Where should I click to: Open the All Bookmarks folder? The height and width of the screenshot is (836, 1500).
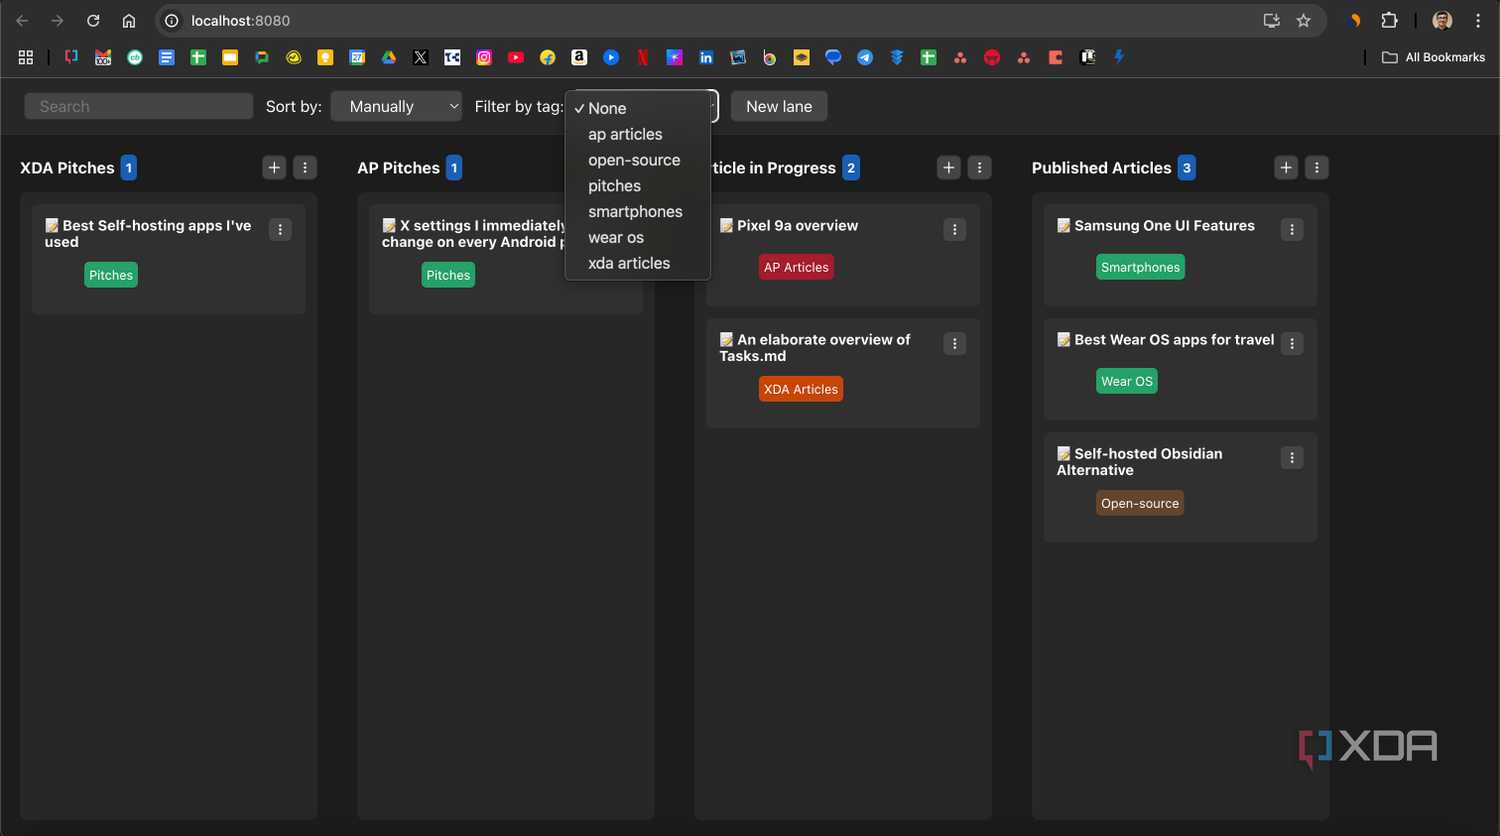(x=1433, y=58)
